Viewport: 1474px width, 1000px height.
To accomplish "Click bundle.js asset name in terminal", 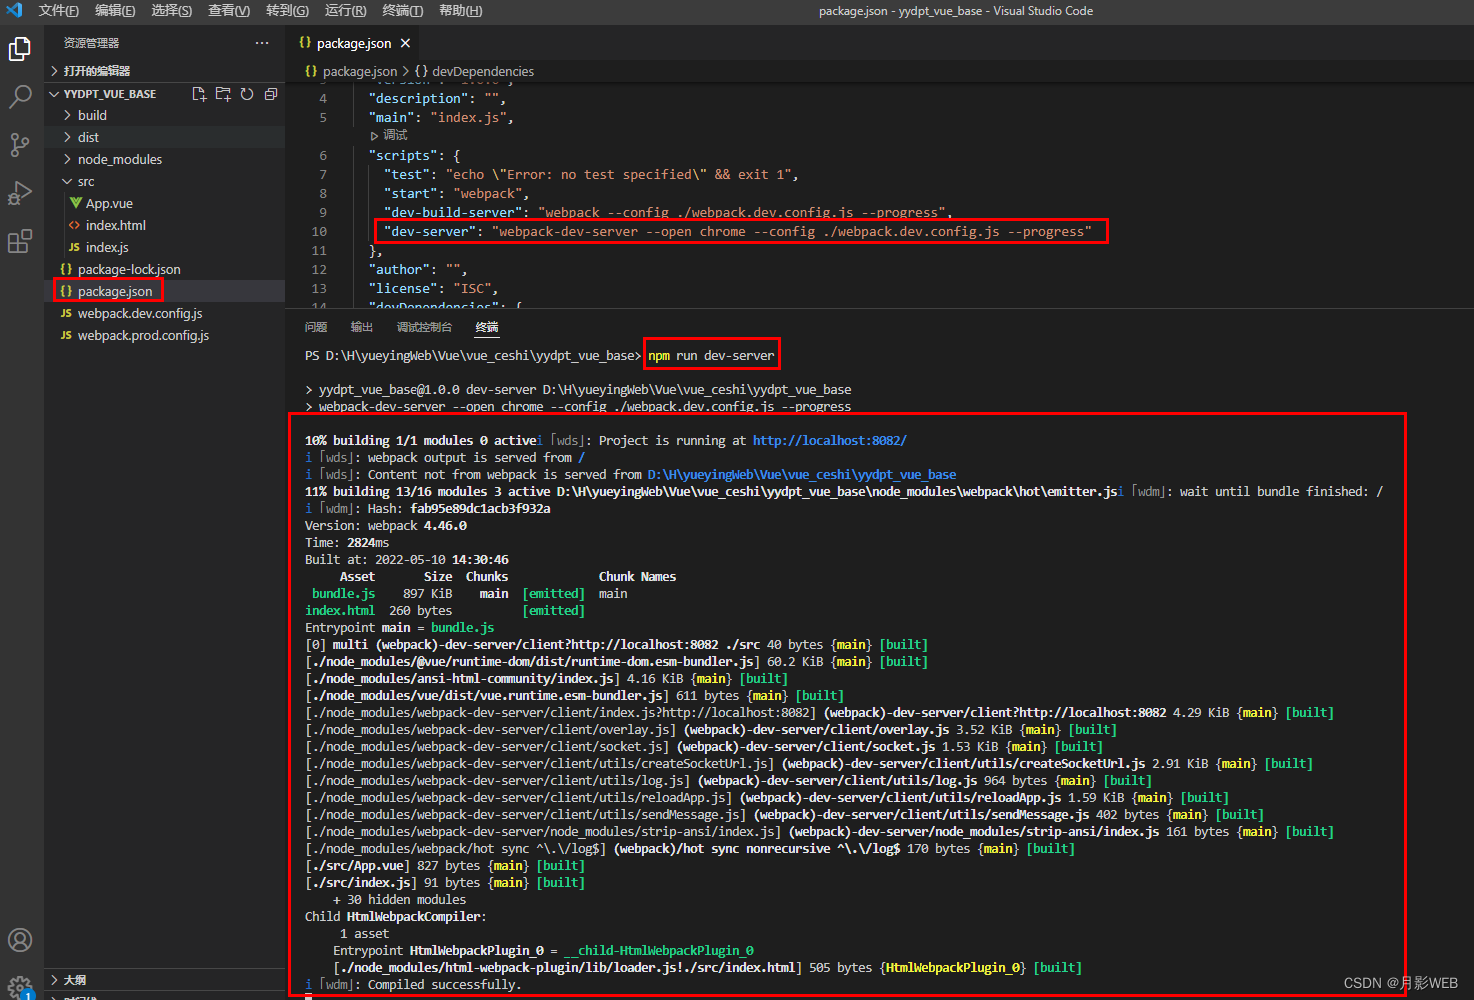I will coord(343,593).
